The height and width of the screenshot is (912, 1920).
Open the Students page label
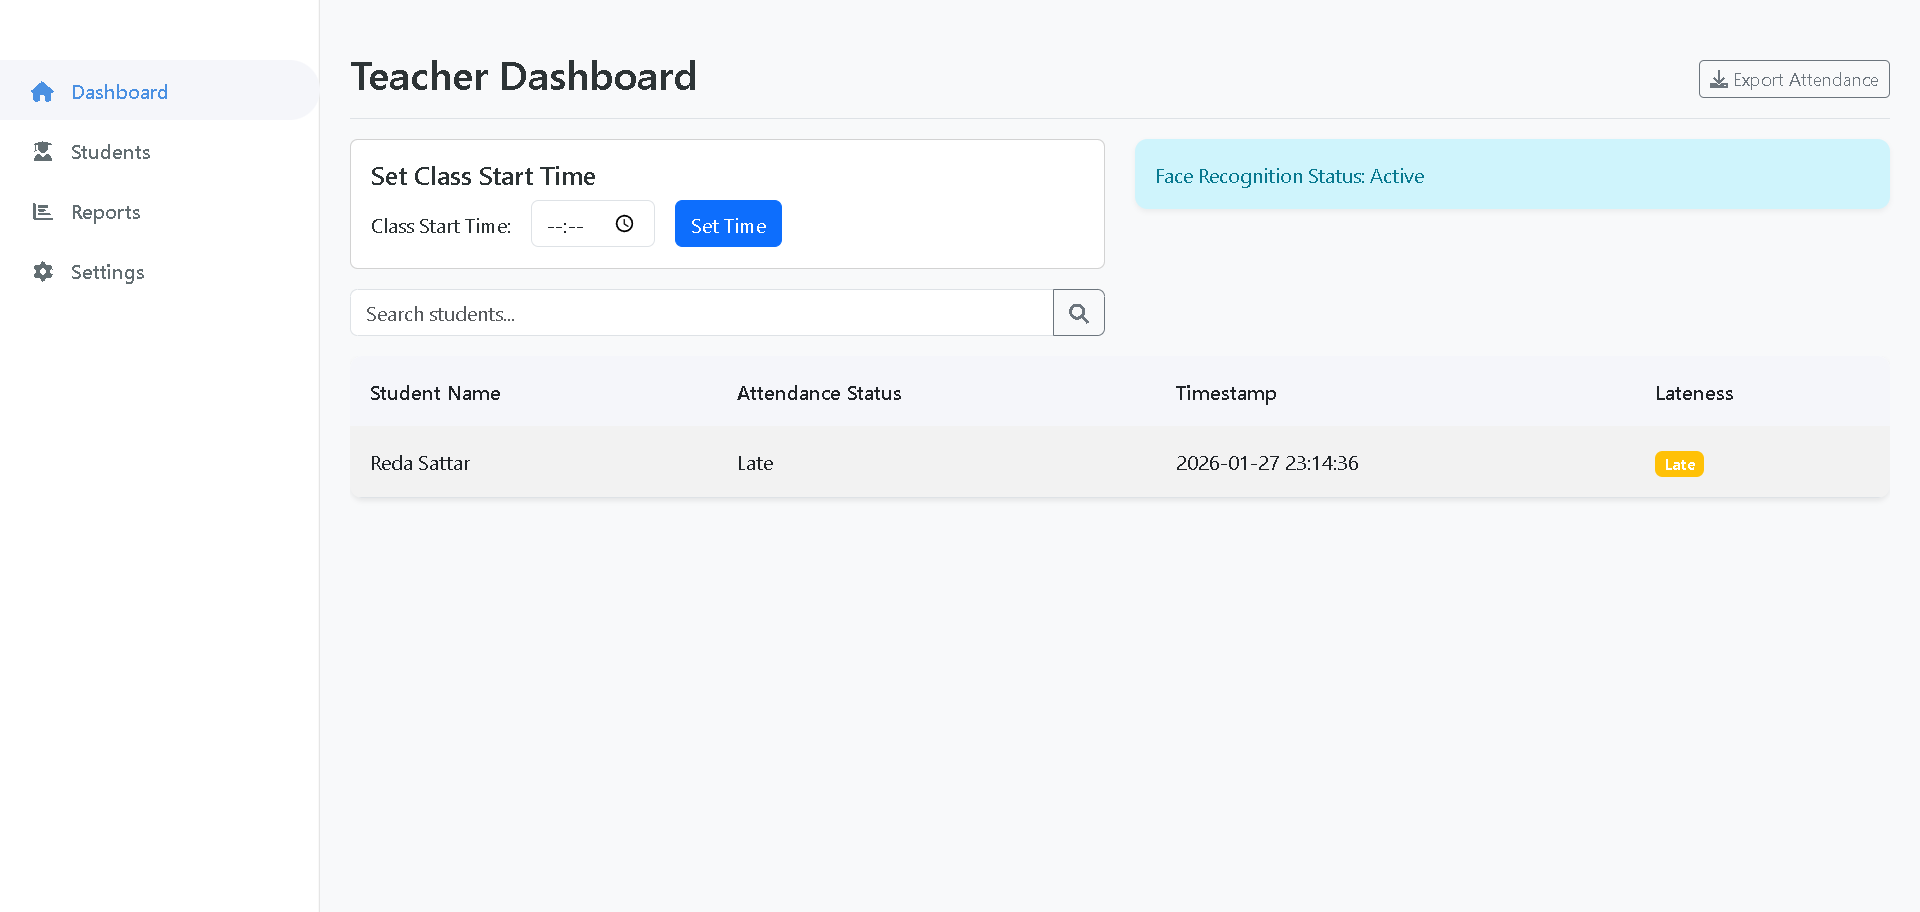click(x=110, y=152)
